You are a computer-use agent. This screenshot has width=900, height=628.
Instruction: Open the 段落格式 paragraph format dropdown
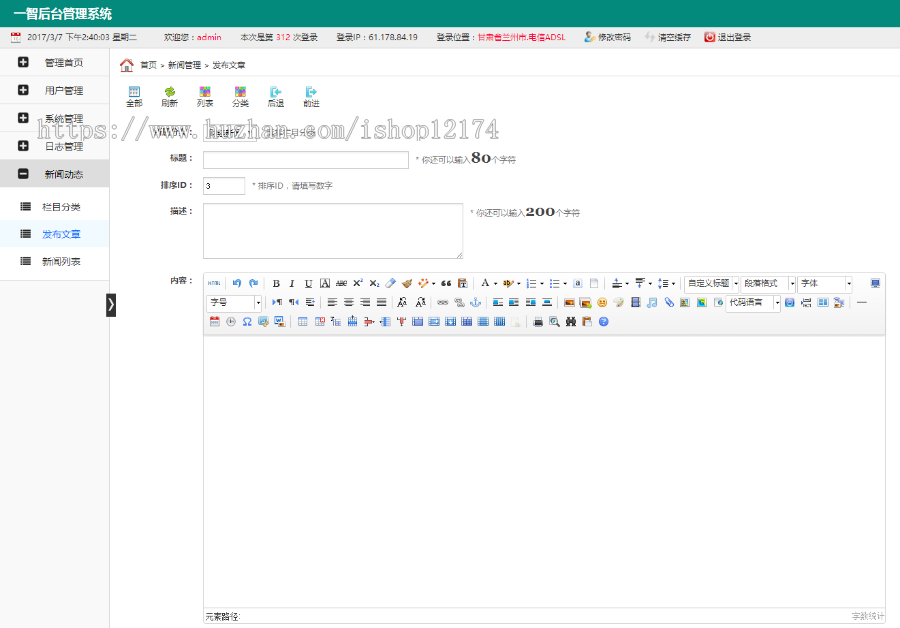(768, 284)
